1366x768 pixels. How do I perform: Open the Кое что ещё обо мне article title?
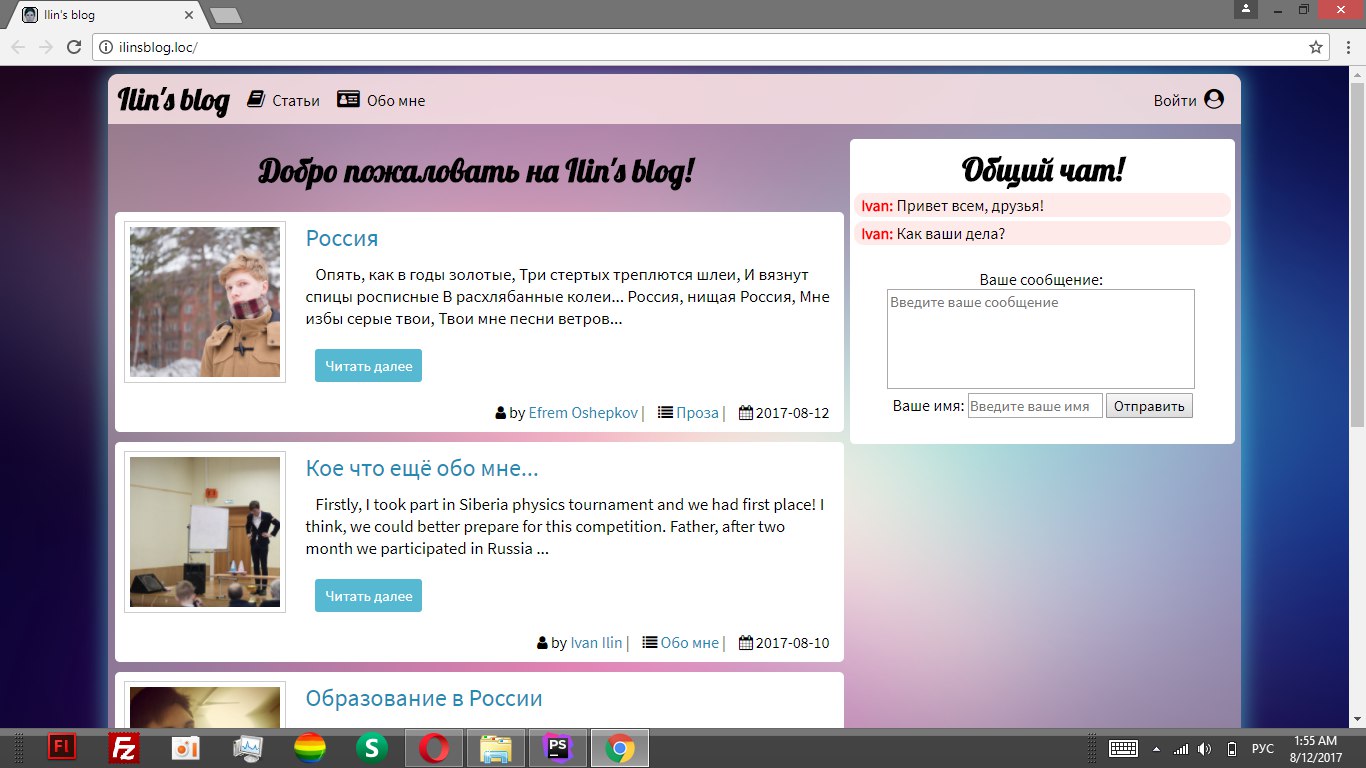point(422,468)
